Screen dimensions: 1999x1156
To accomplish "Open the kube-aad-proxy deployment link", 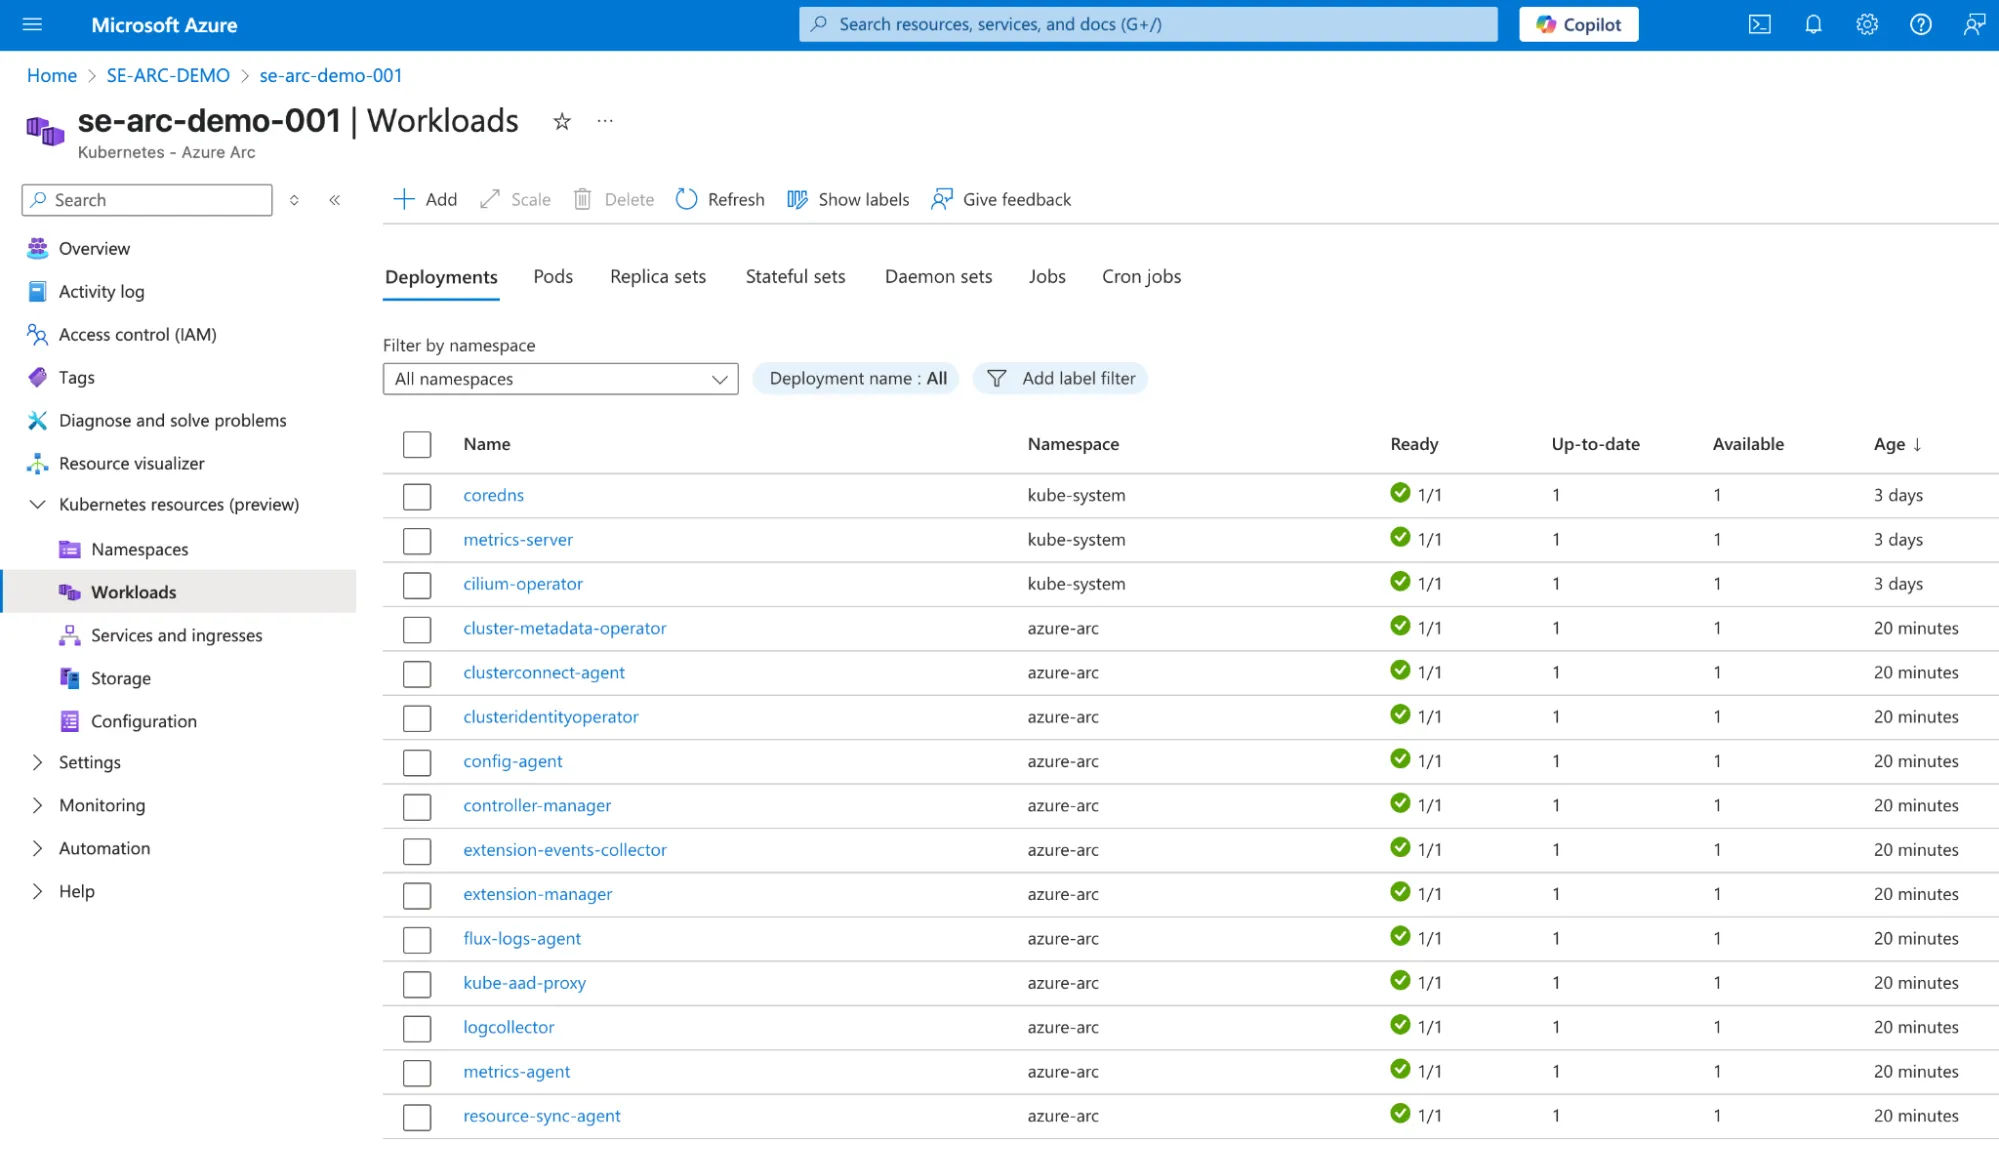I will (x=524, y=983).
